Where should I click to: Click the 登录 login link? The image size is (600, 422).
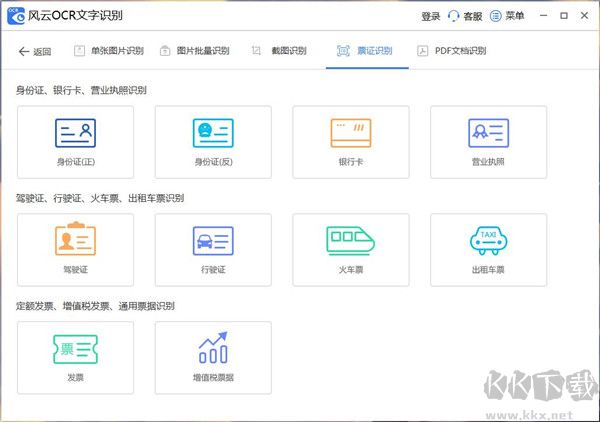pyautogui.click(x=430, y=16)
